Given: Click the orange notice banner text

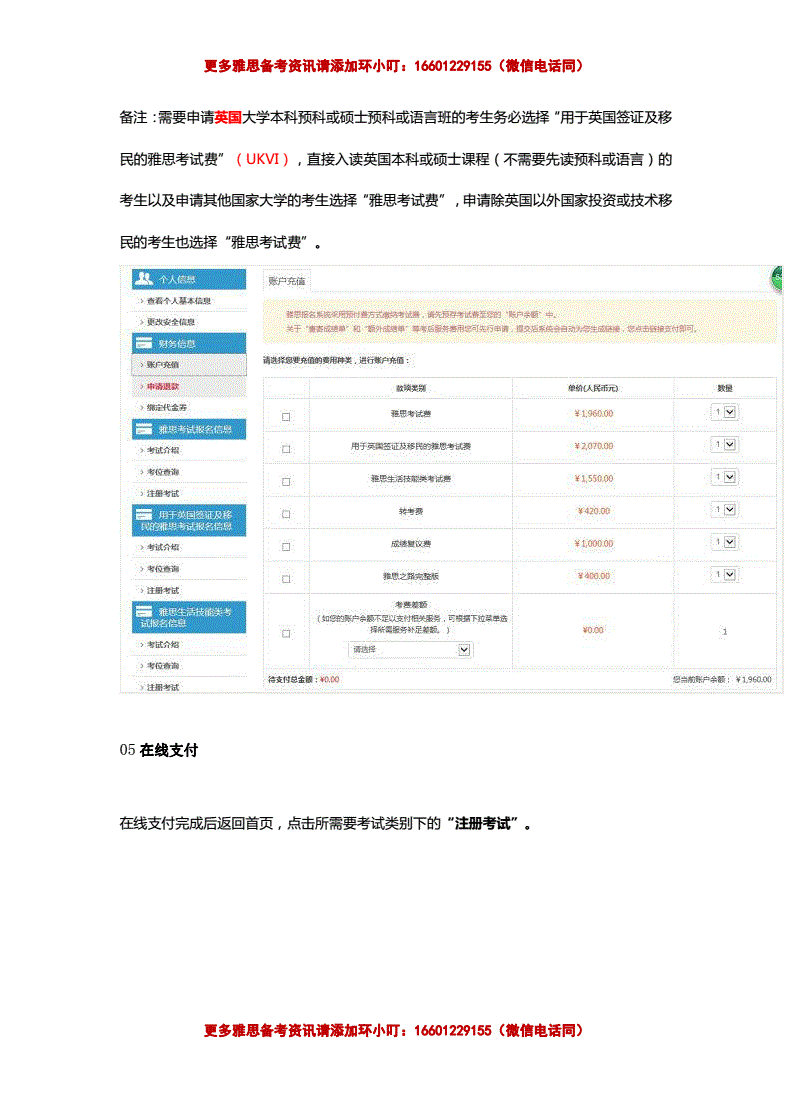Looking at the screenshot, I should pyautogui.click(x=491, y=321).
